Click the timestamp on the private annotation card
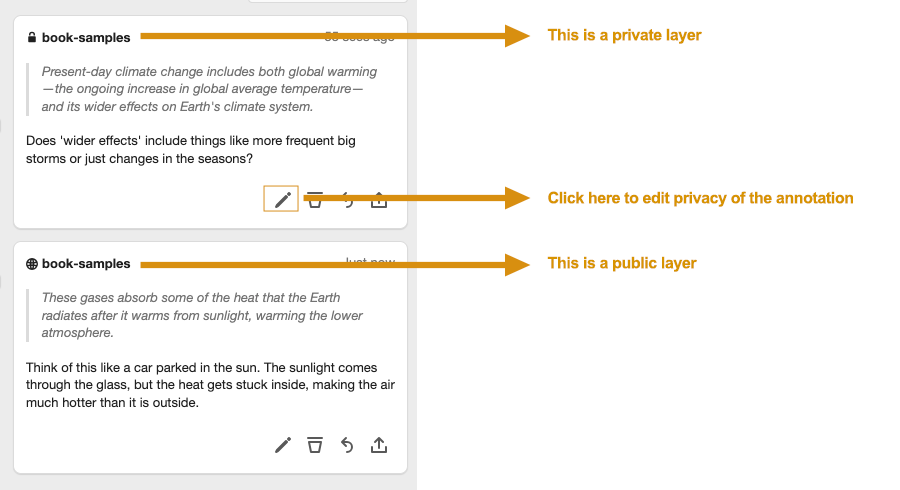 pyautogui.click(x=360, y=37)
